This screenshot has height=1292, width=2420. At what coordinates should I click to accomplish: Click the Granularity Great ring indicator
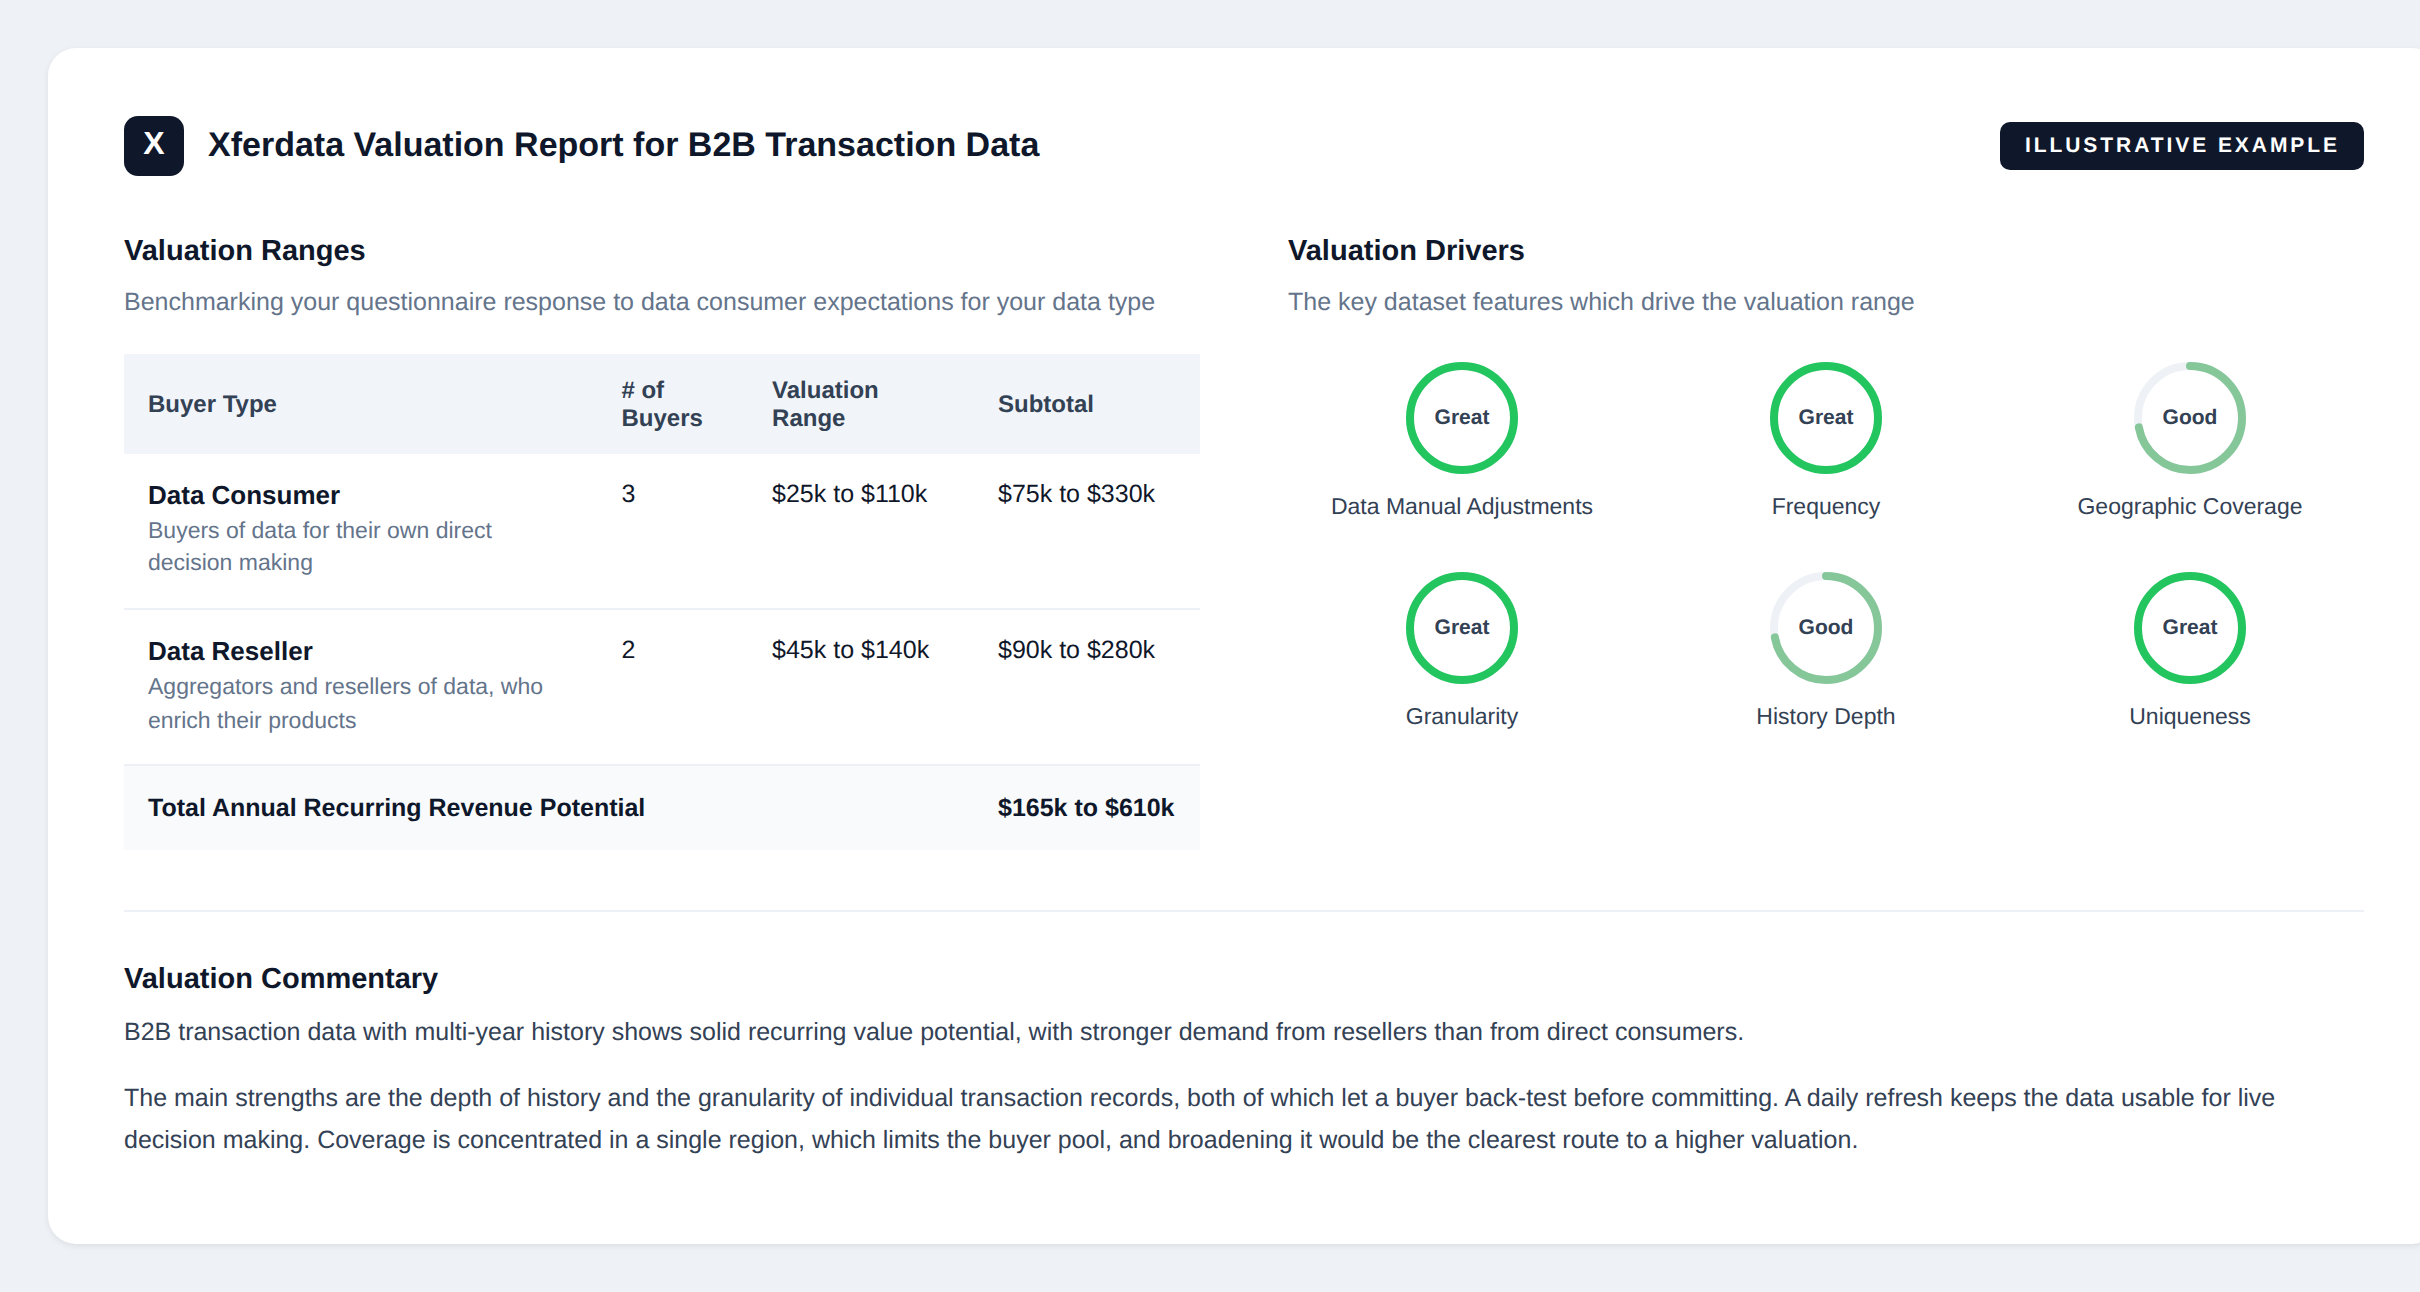1462,628
